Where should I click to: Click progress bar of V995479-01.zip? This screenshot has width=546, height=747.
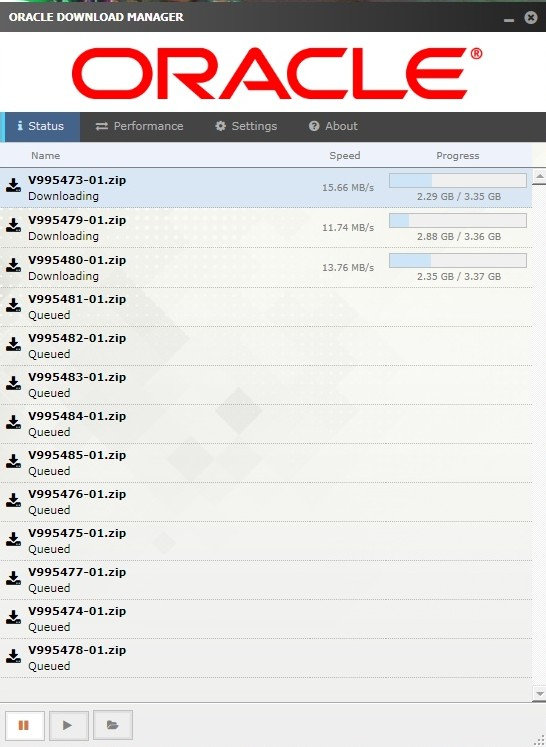(458, 221)
